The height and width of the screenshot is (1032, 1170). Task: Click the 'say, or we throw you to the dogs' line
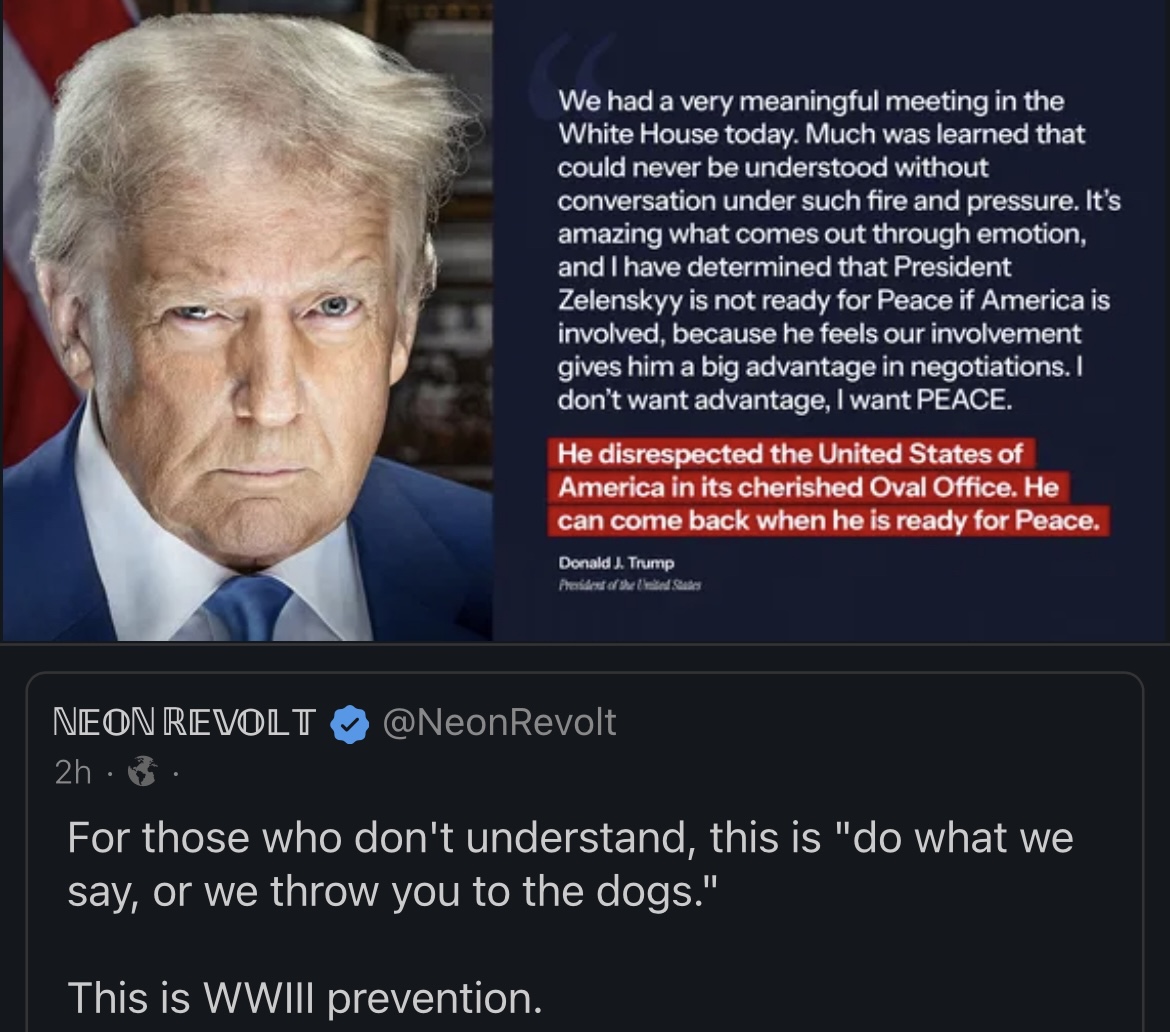[393, 892]
